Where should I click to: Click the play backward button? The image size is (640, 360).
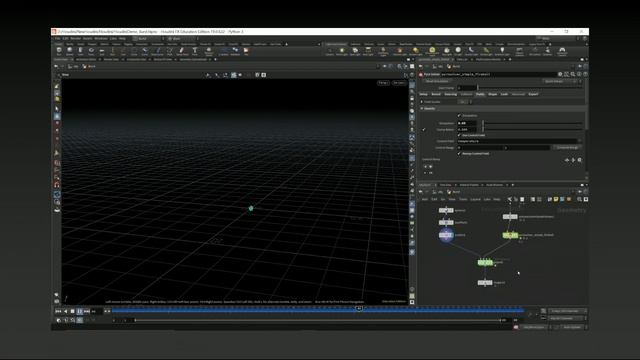(66, 311)
